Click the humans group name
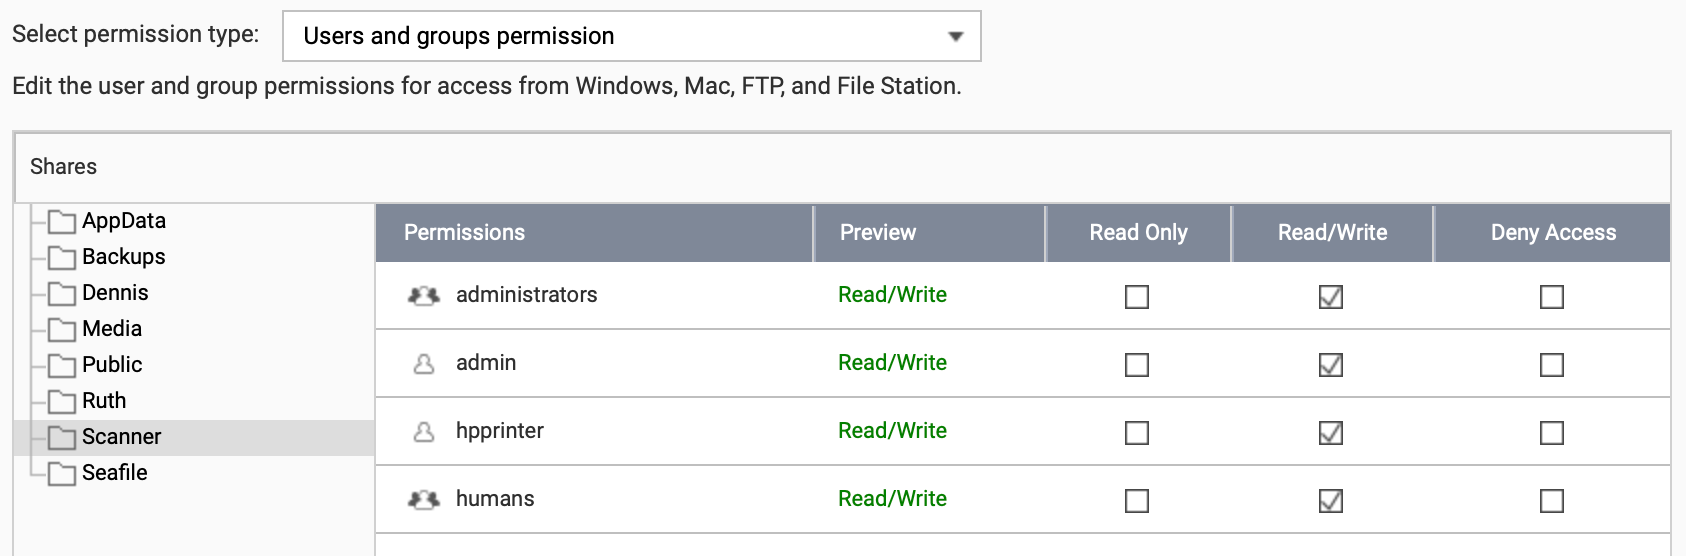This screenshot has width=1686, height=556. point(495,499)
